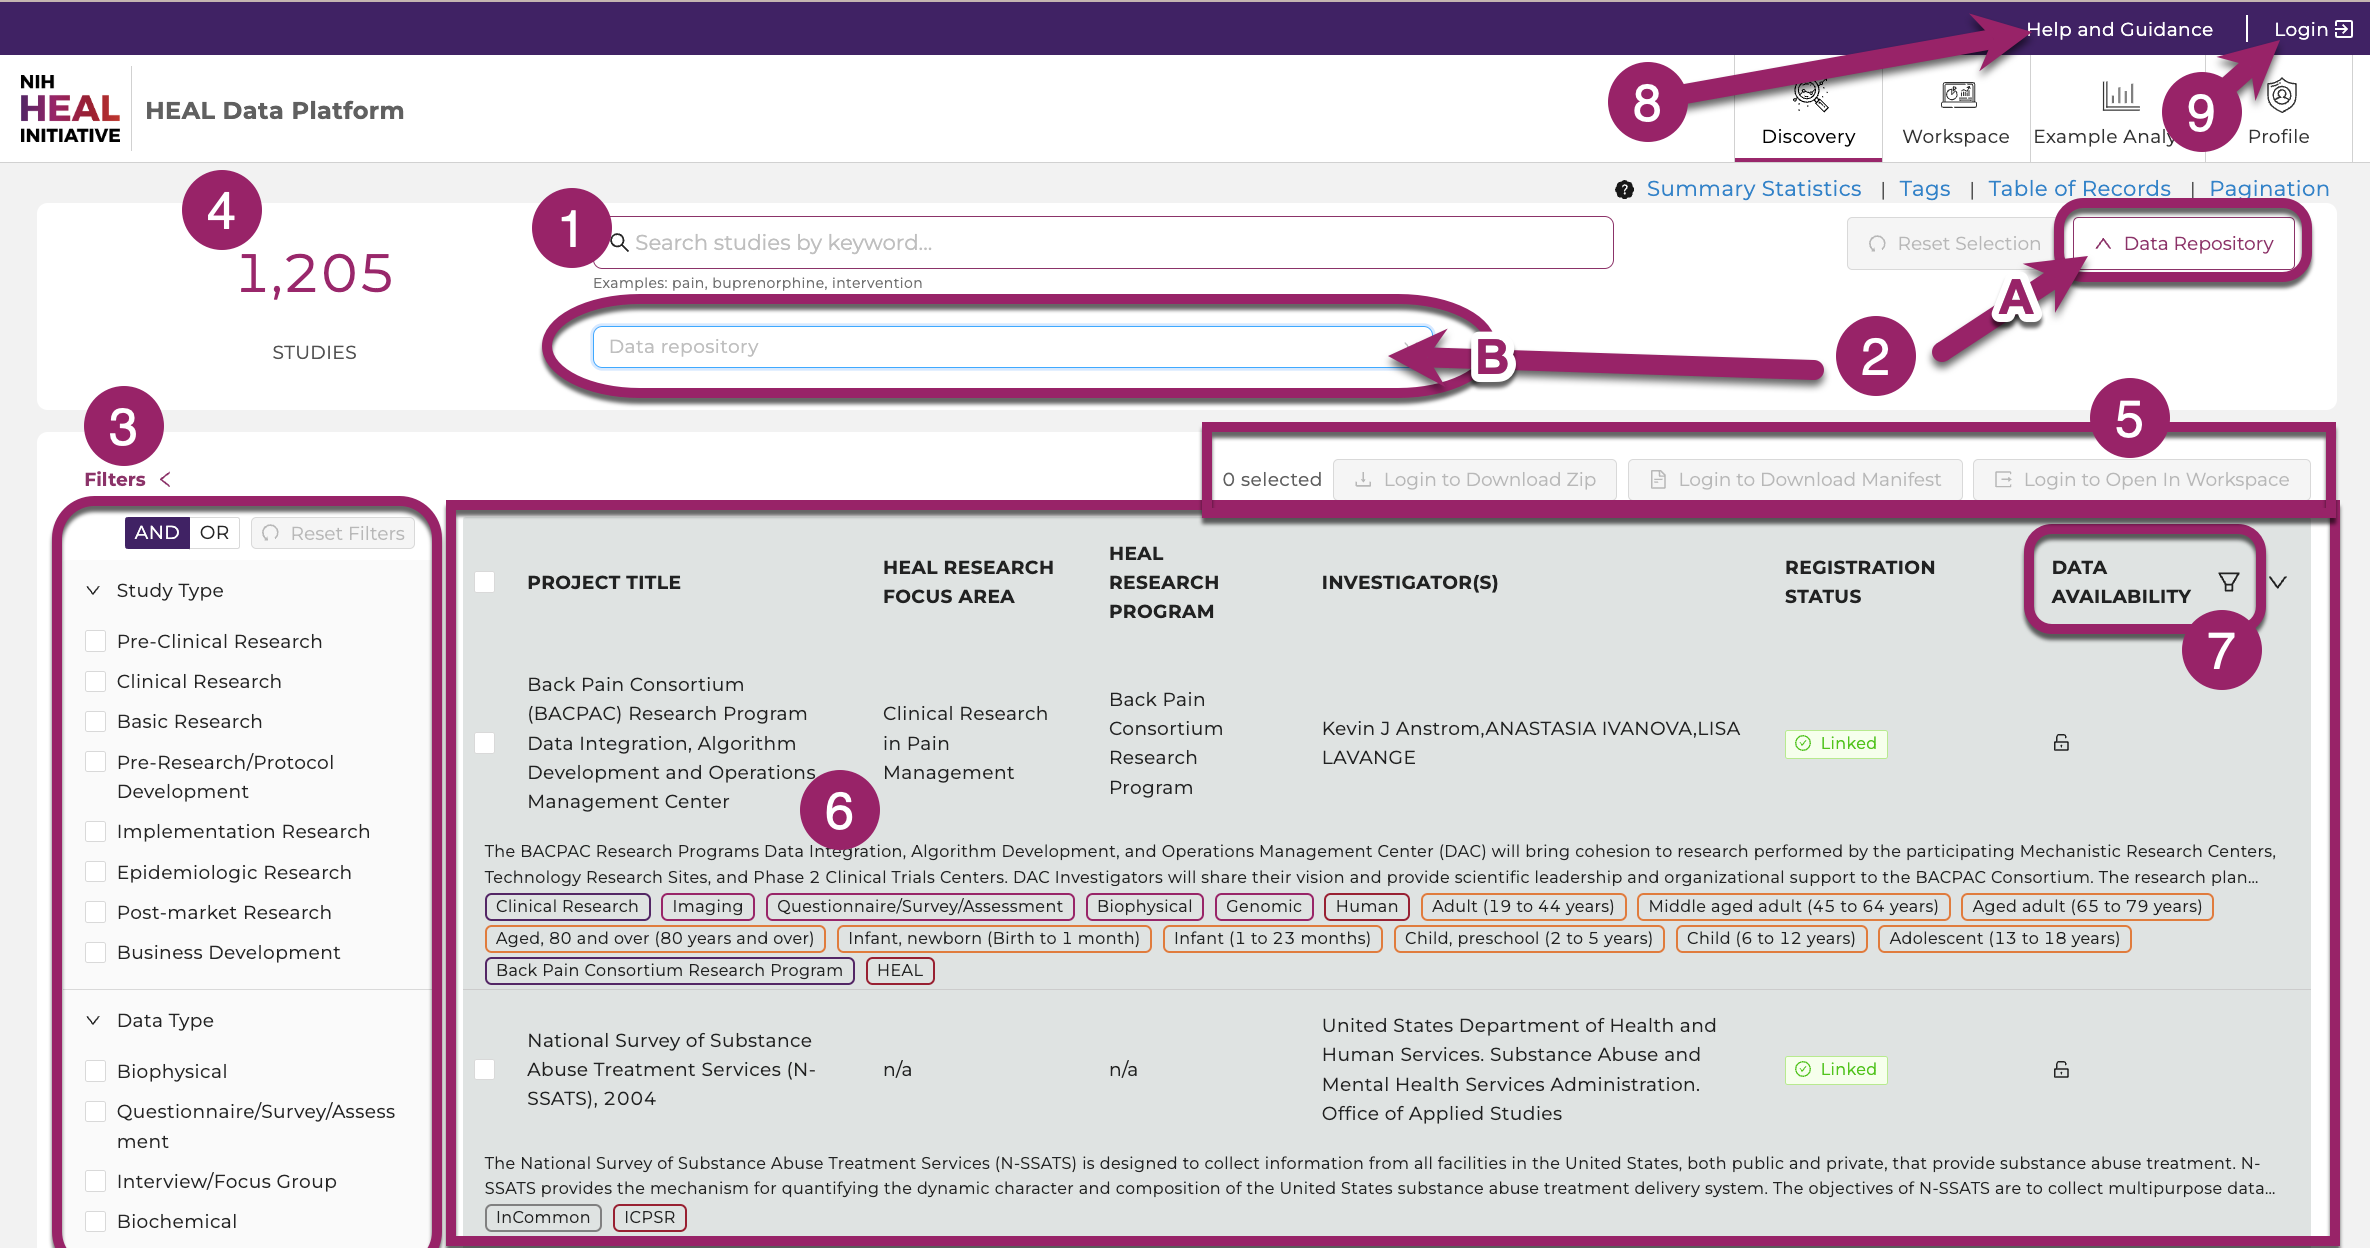Screen dimensions: 2370x1248
Task: Expand the table column options chevron
Action: tap(2277, 582)
